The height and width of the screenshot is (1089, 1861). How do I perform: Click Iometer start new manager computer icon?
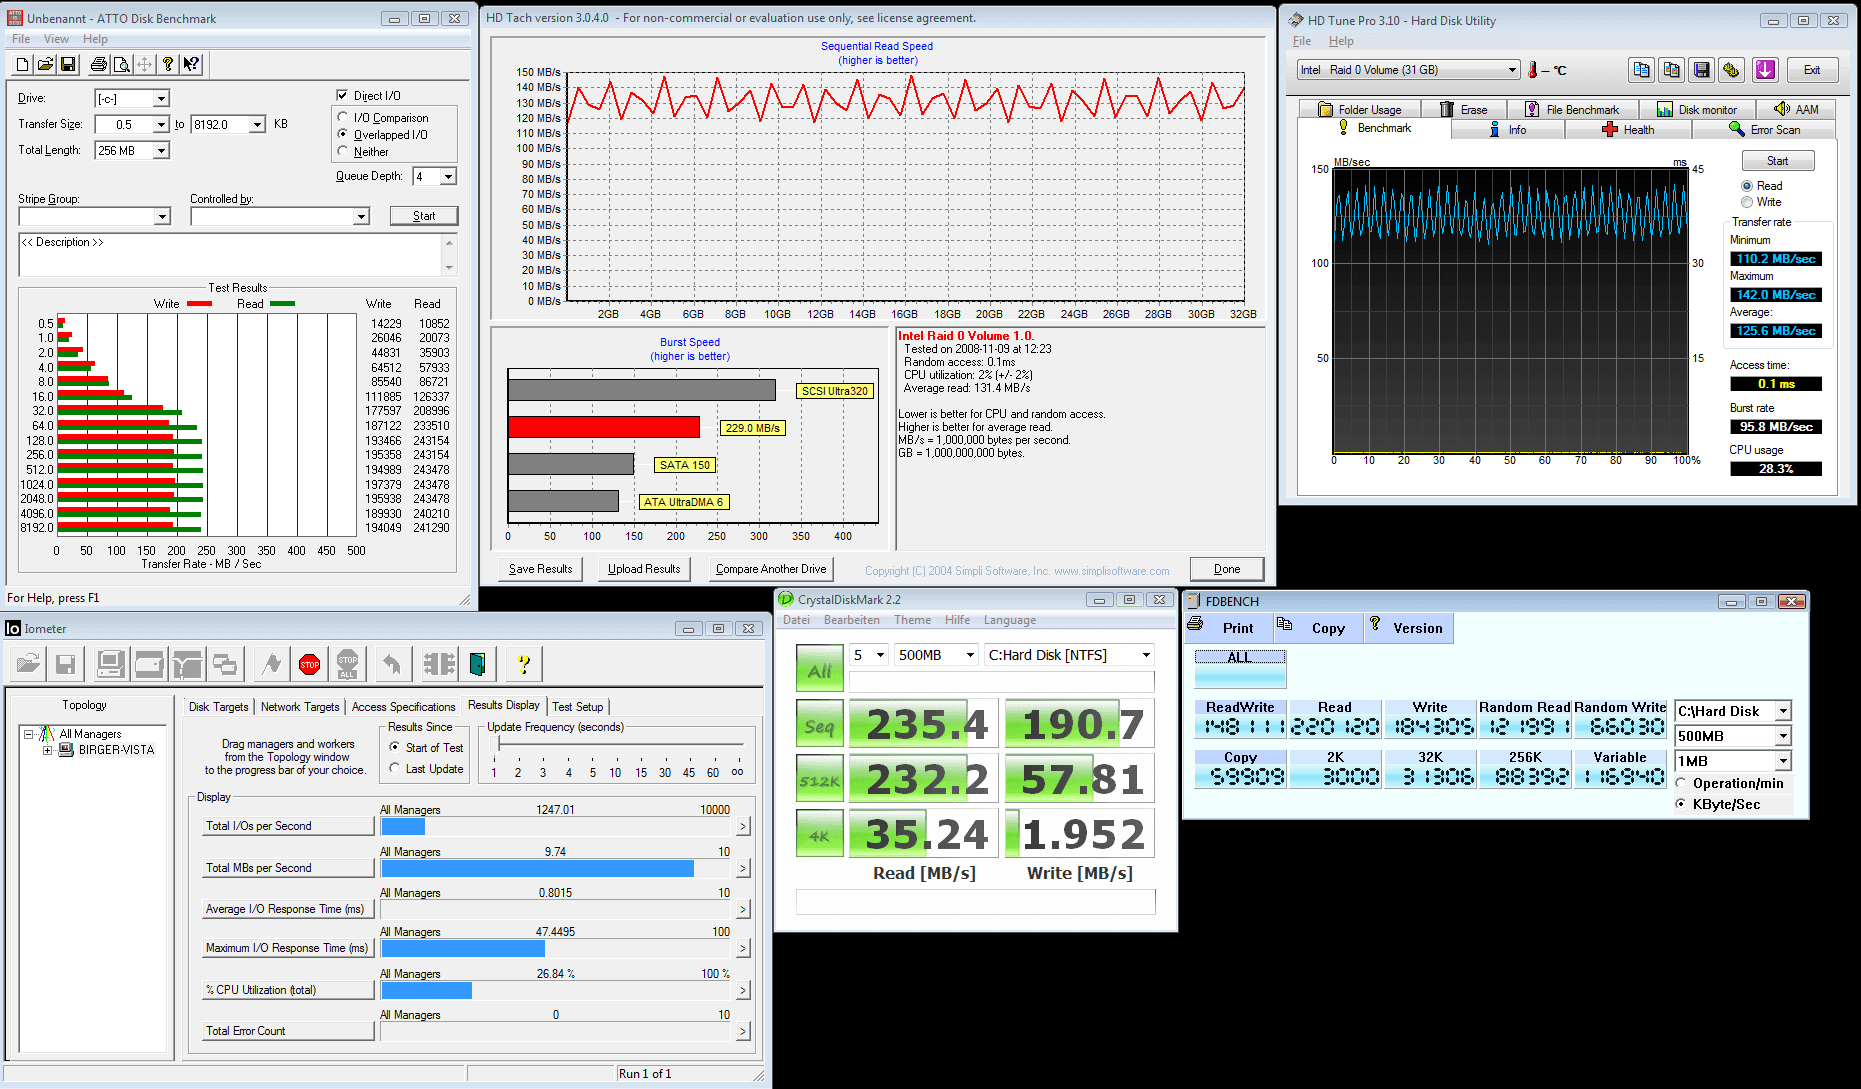[110, 664]
